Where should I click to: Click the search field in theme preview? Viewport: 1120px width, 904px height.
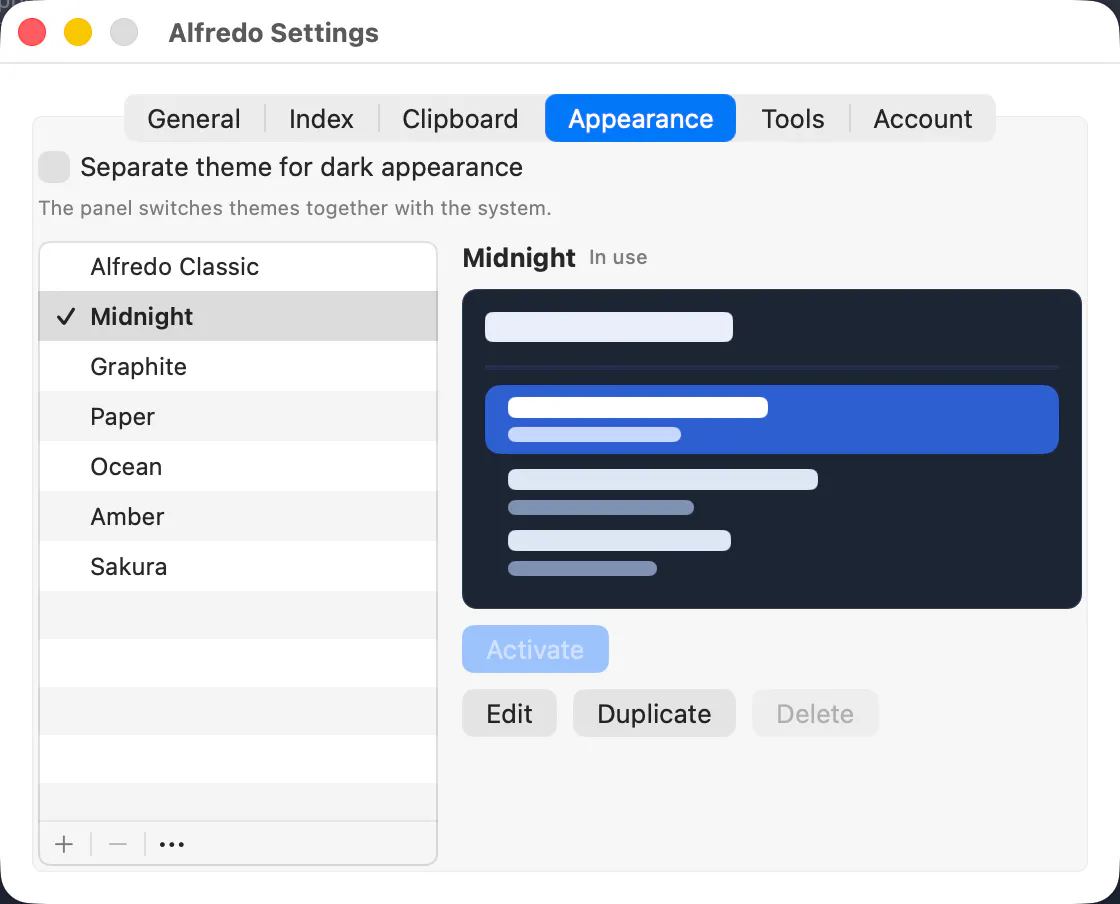(609, 326)
